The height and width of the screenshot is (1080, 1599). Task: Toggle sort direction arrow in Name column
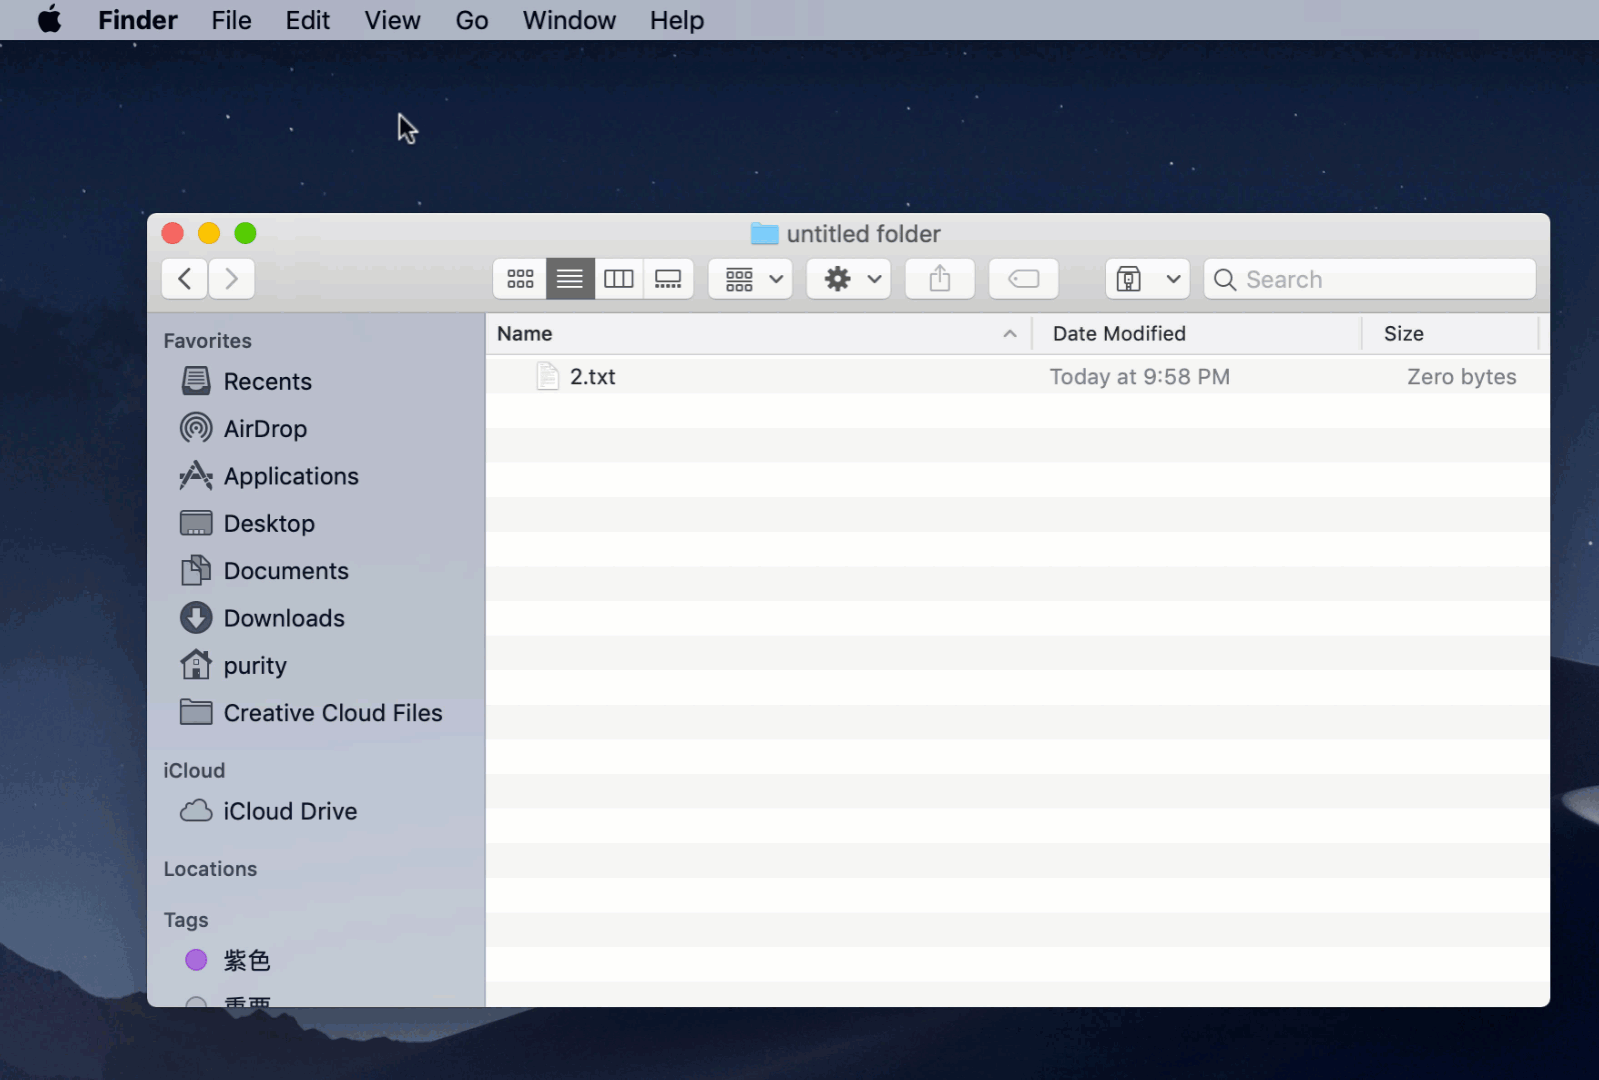[x=1010, y=334]
